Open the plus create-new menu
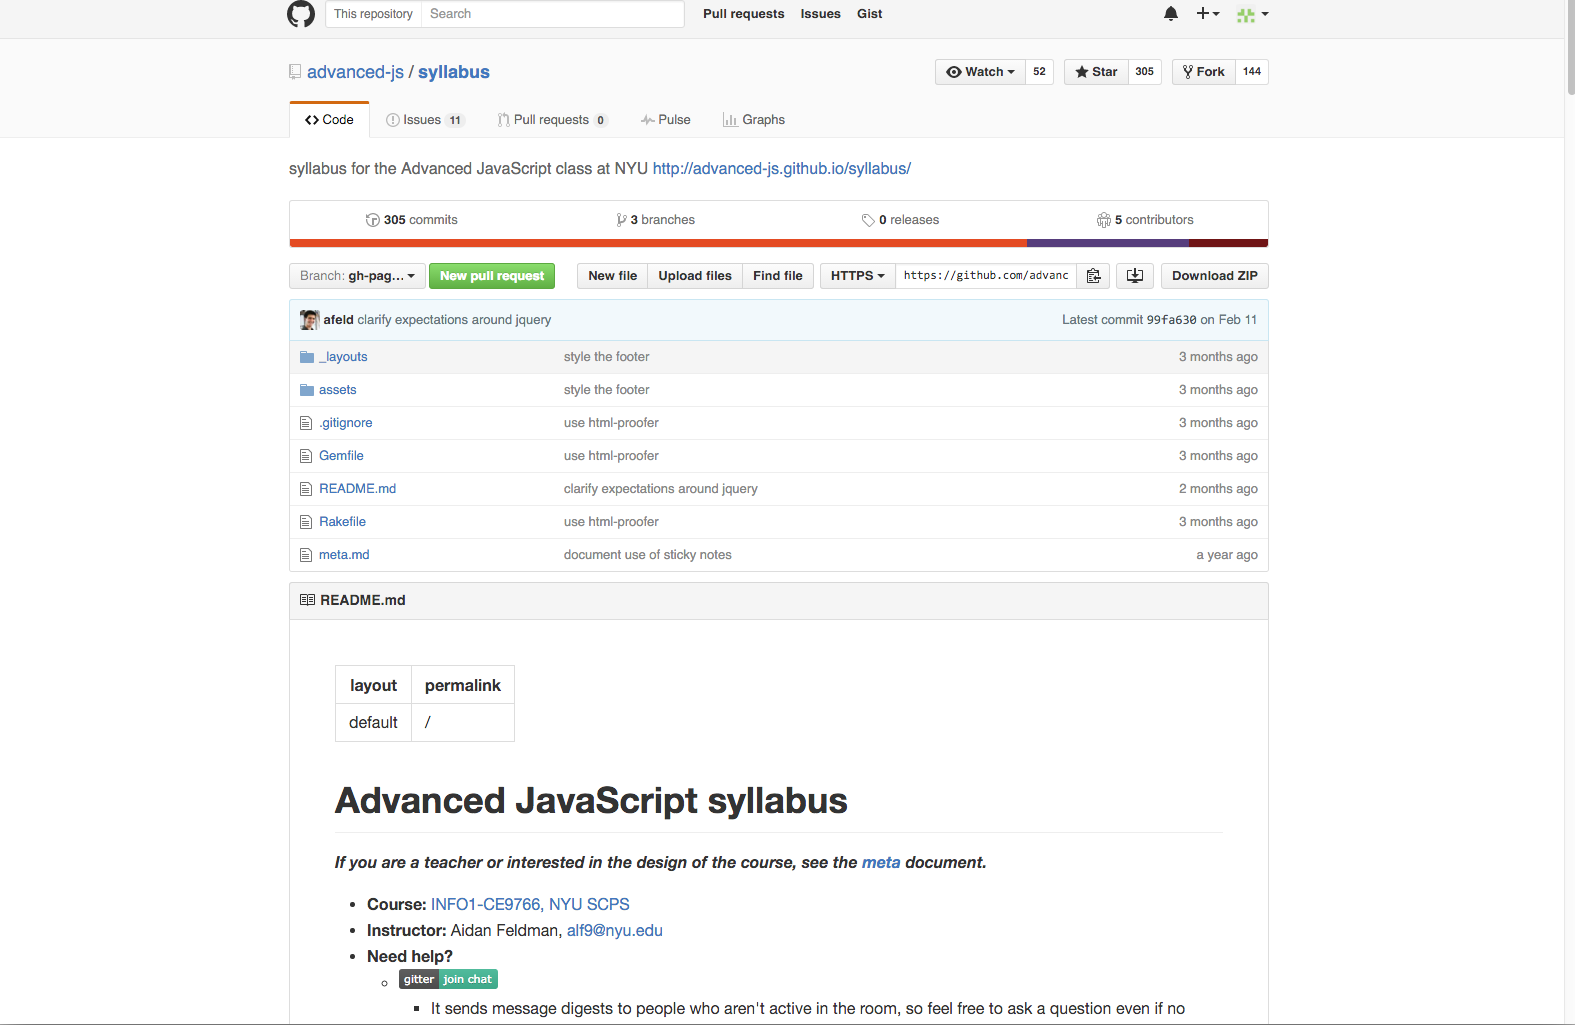 [1208, 14]
